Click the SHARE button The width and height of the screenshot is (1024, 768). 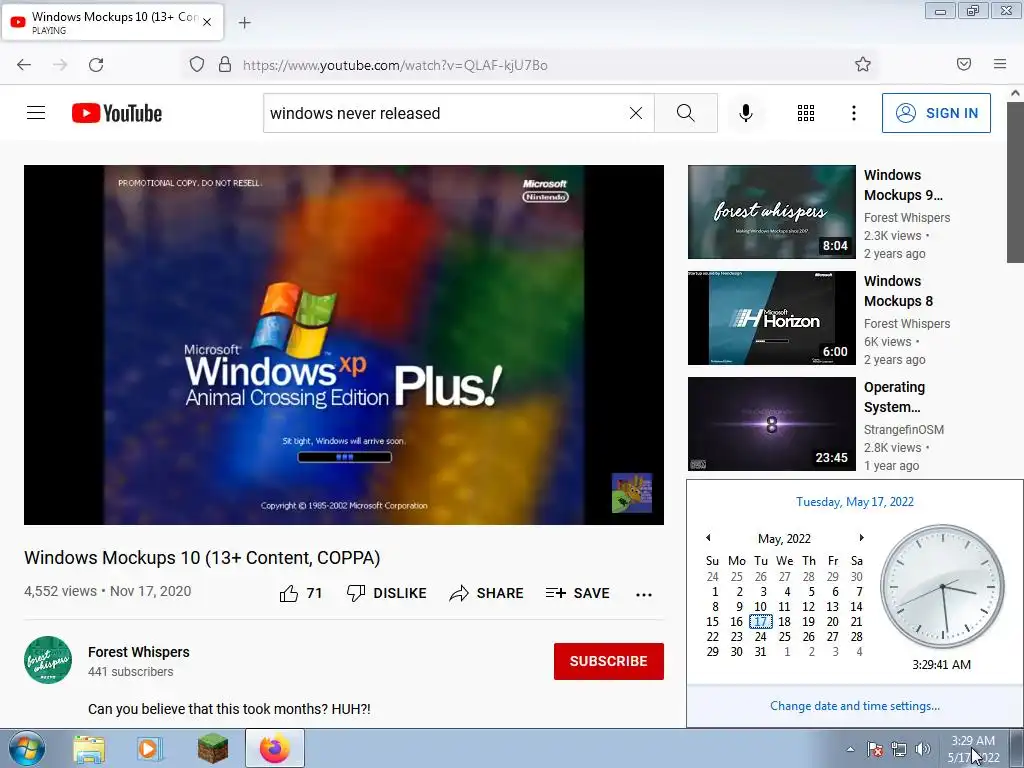[487, 593]
